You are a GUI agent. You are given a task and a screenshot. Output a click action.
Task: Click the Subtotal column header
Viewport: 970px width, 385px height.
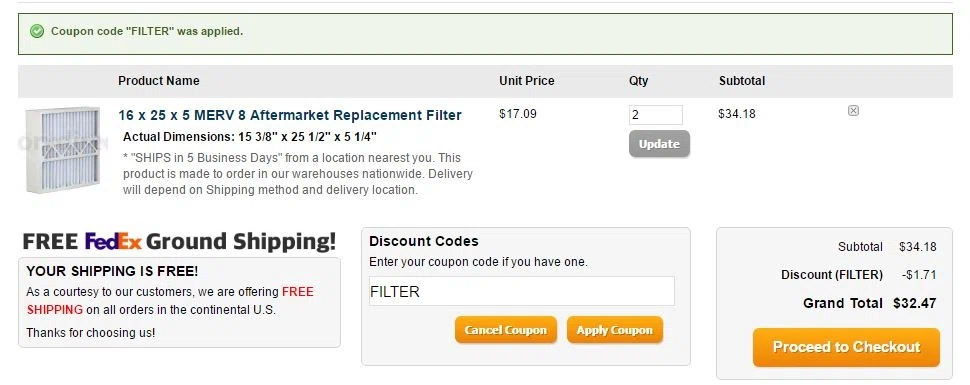742,81
